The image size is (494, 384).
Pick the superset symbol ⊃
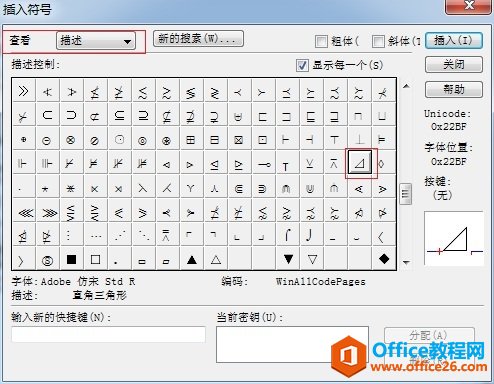click(x=71, y=115)
